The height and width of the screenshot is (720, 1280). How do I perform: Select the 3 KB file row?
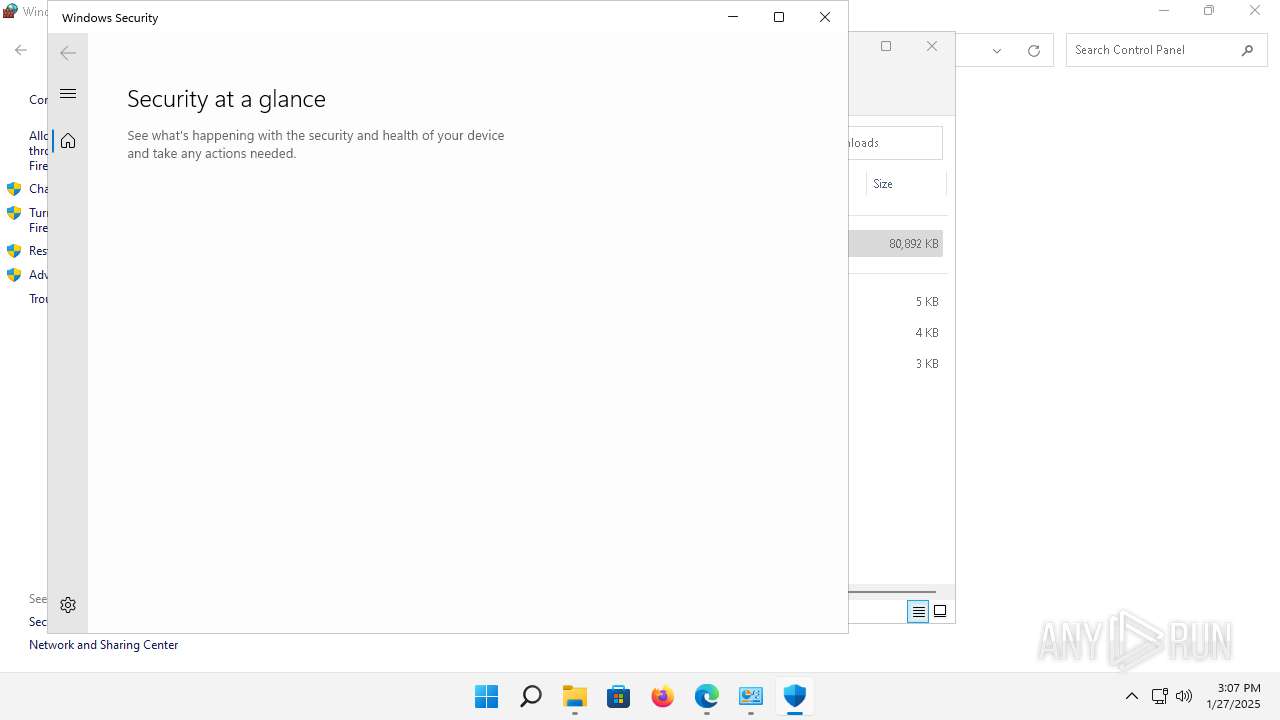pos(896,364)
